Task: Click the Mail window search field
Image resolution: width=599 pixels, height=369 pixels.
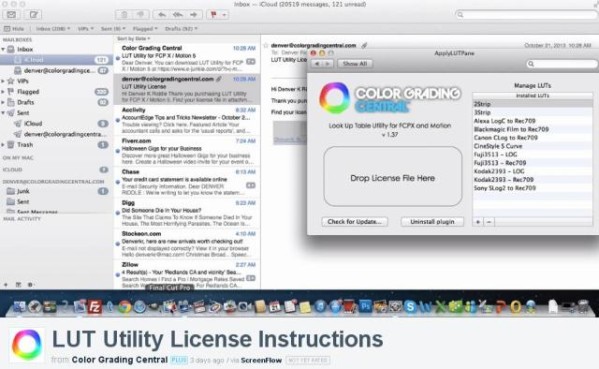Action: (x=526, y=15)
